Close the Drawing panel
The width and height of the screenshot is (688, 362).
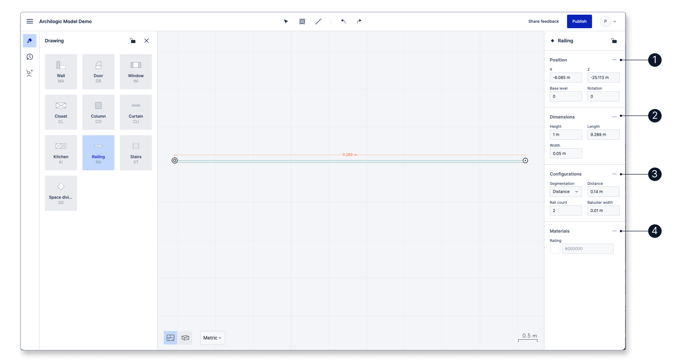[147, 41]
